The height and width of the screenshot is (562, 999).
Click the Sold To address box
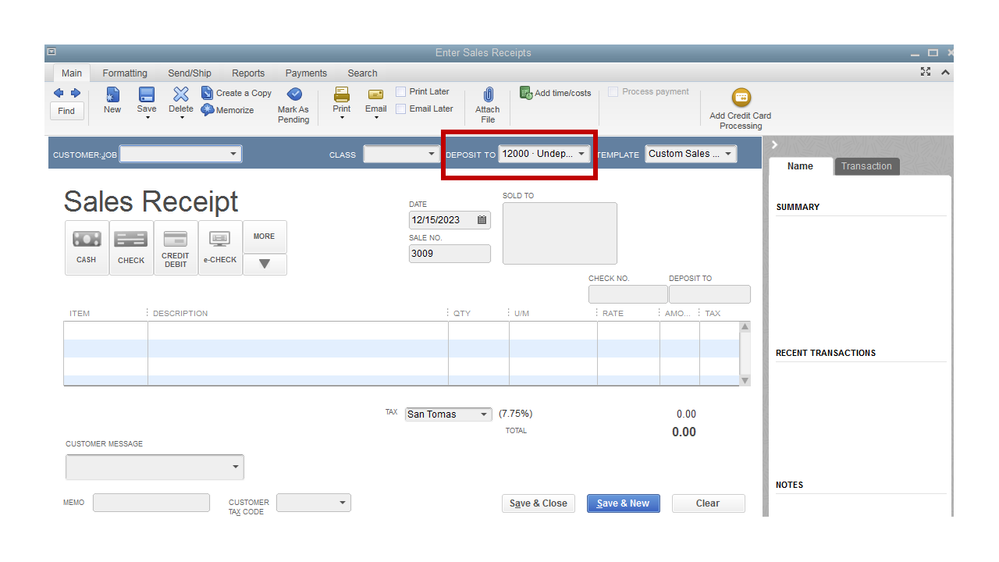559,233
